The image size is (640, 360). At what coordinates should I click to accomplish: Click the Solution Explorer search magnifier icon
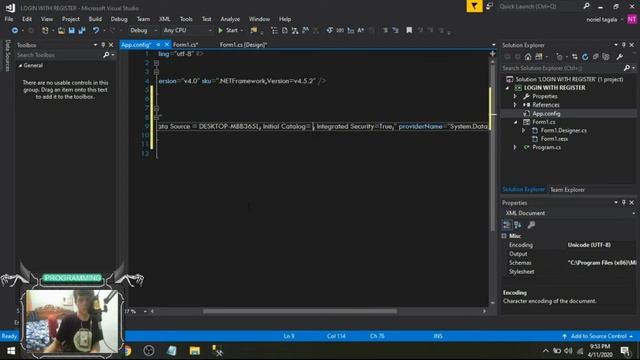pyautogui.click(x=627, y=68)
